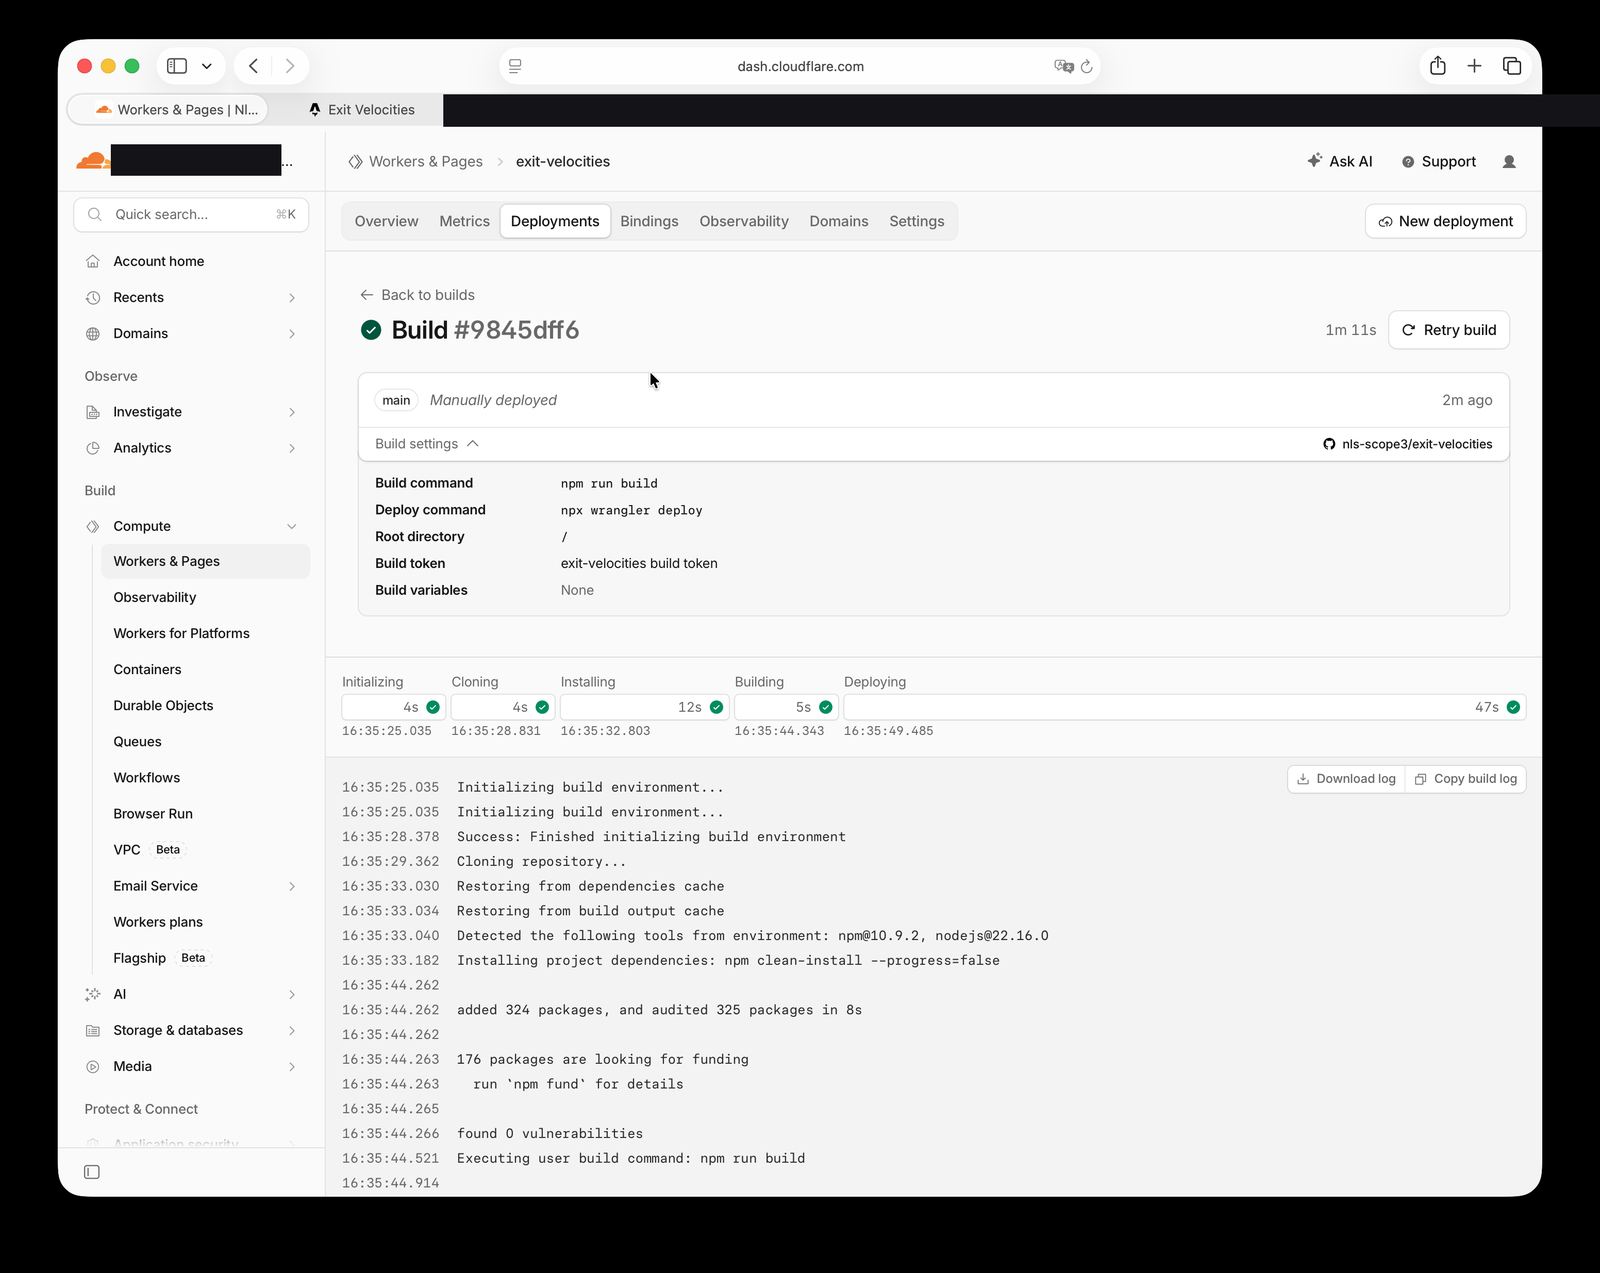Switch to Domains tab in worker tab bar

pyautogui.click(x=839, y=221)
